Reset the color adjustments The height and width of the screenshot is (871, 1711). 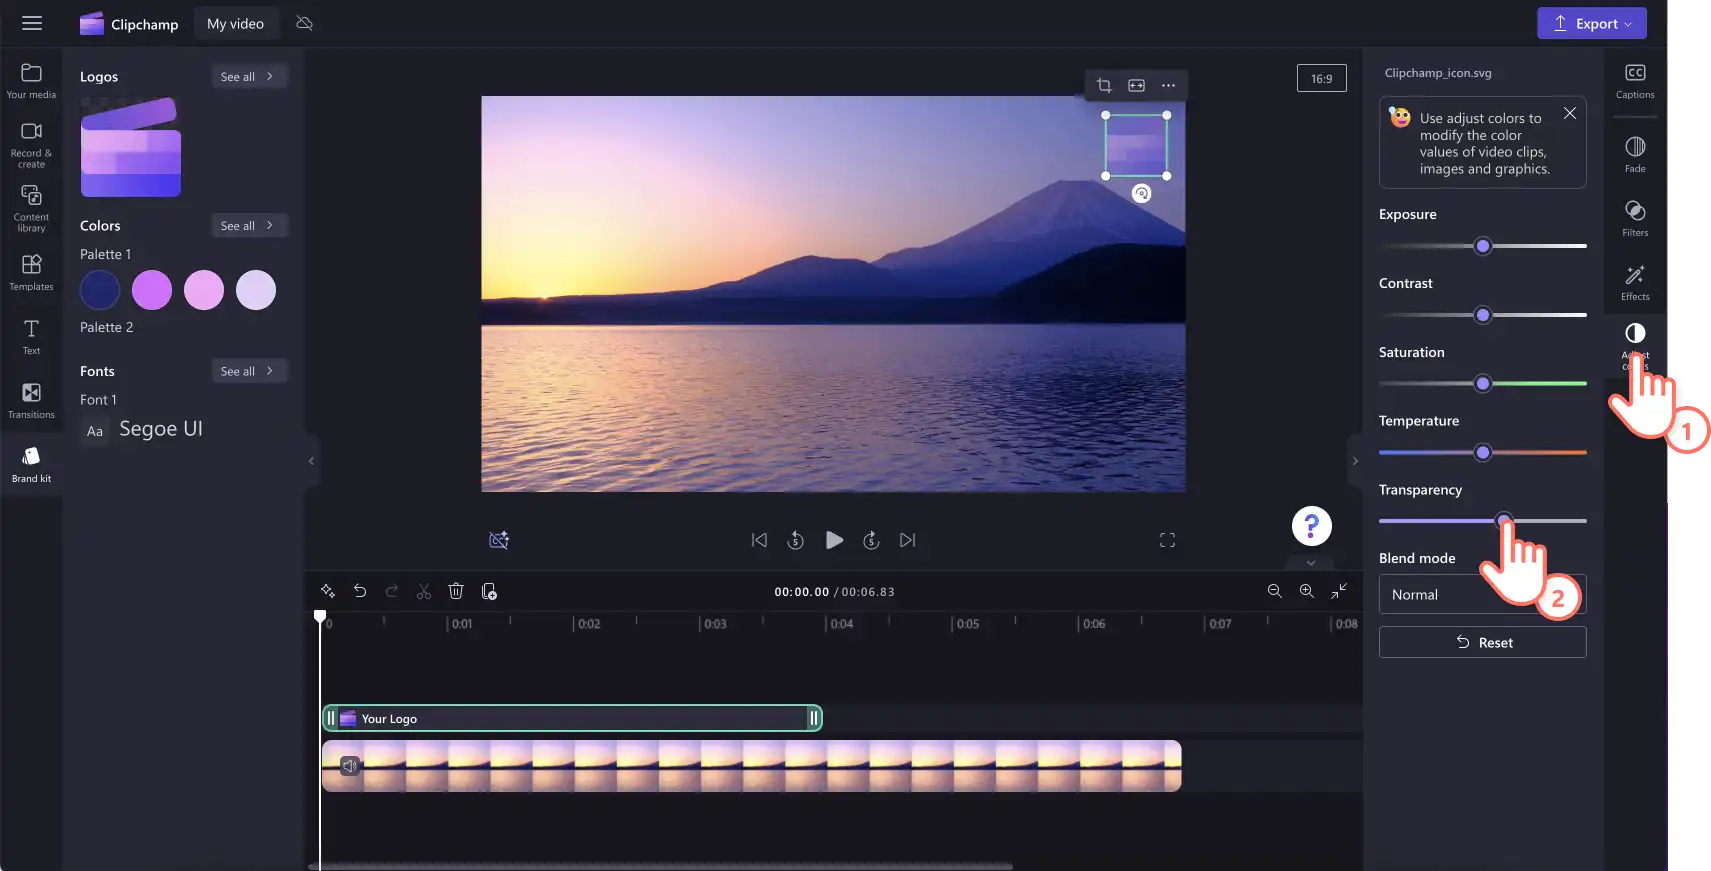pyautogui.click(x=1482, y=642)
